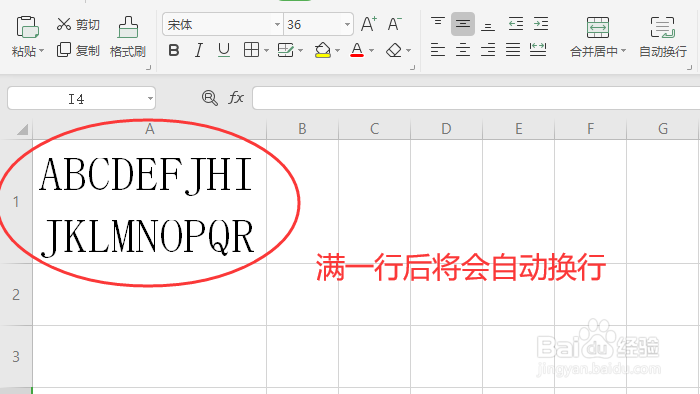Click the distributed alignment icon
This screenshot has width=700, height=394.
coord(538,50)
